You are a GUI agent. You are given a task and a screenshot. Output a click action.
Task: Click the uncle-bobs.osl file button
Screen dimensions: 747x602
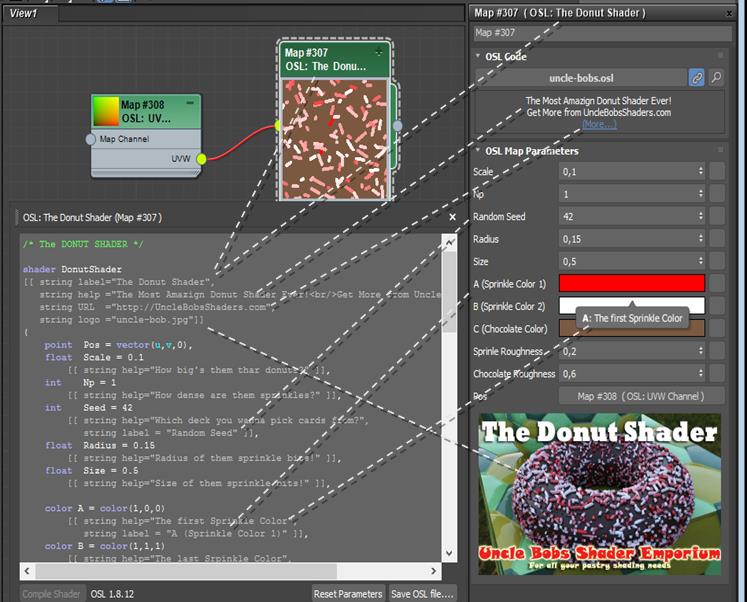581,78
